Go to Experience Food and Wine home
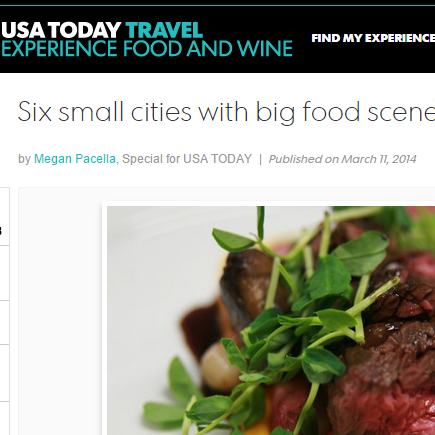This screenshot has height=435, width=435. point(147,49)
